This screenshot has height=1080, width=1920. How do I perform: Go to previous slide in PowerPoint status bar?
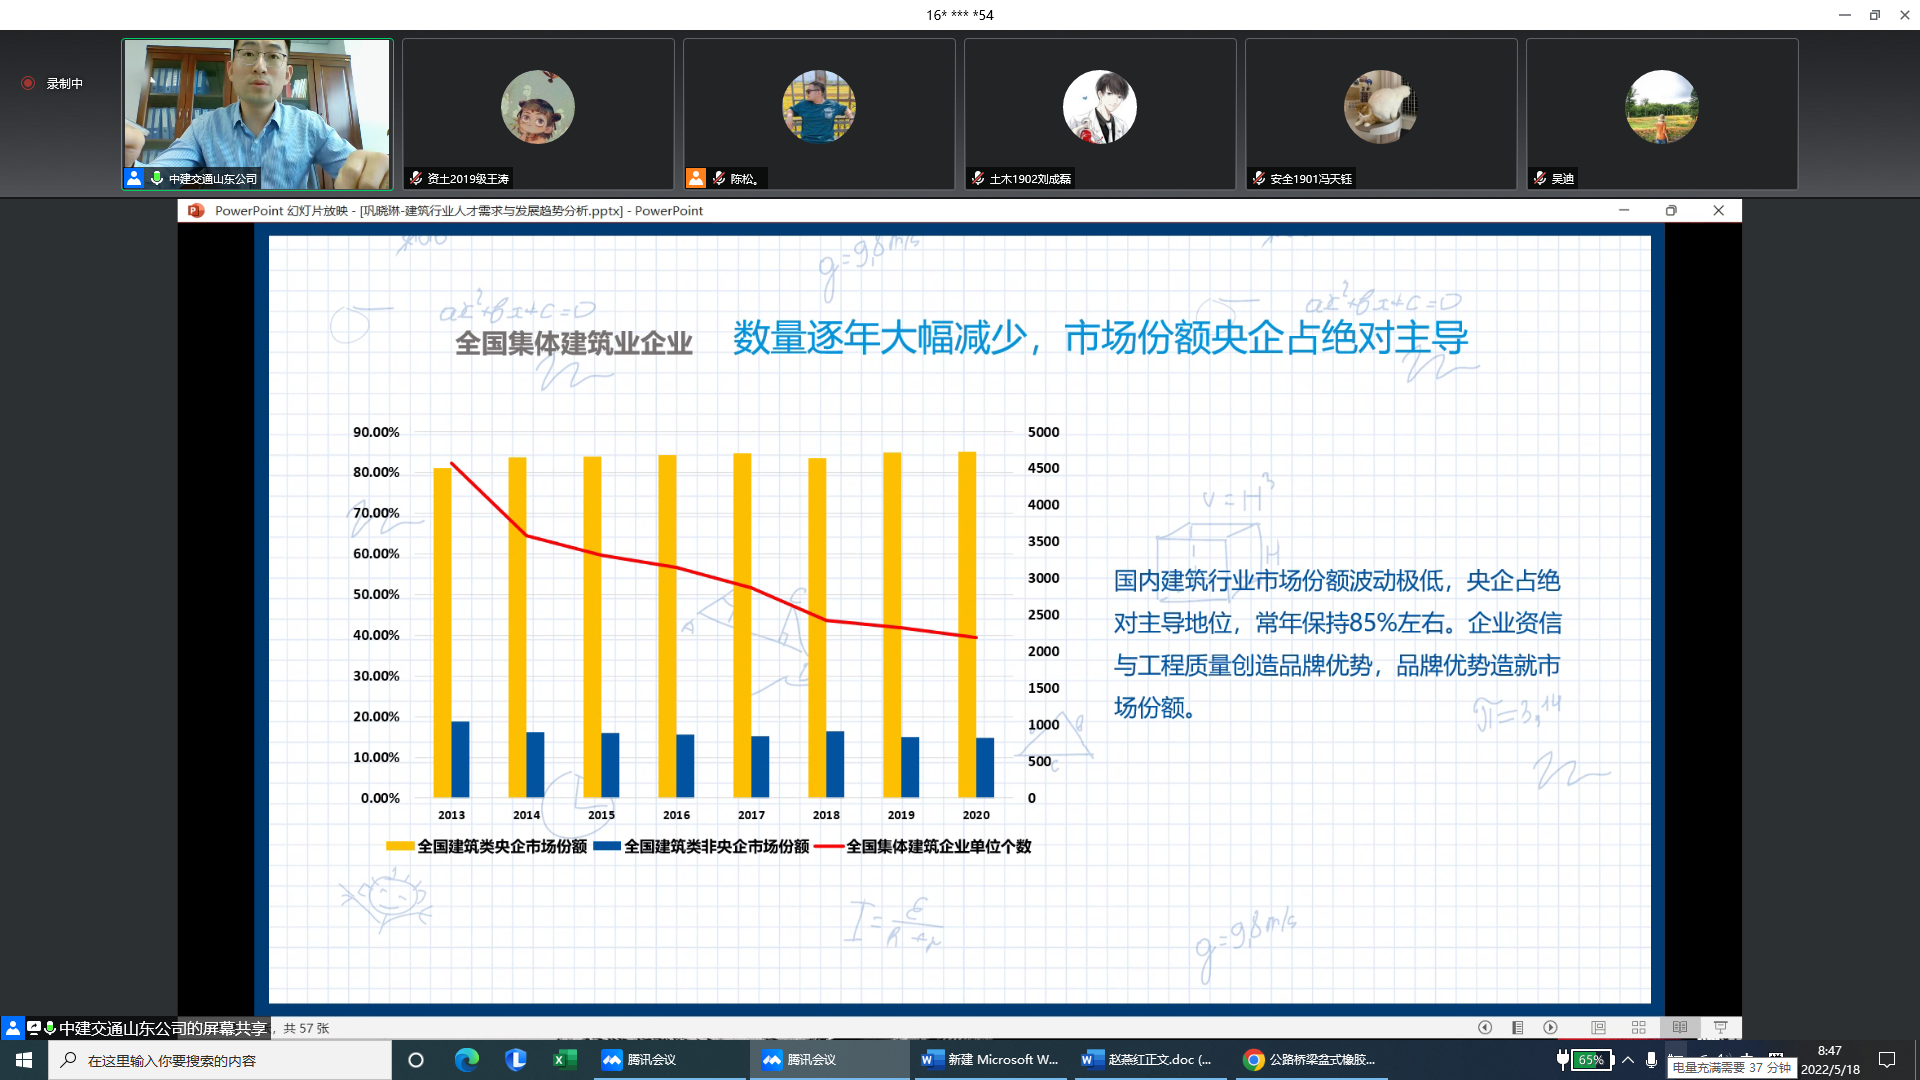tap(1485, 1027)
